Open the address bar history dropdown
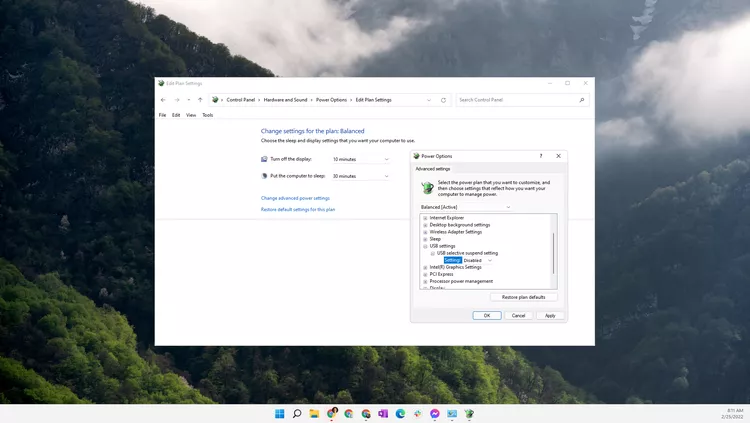The width and height of the screenshot is (750, 423). tap(429, 100)
